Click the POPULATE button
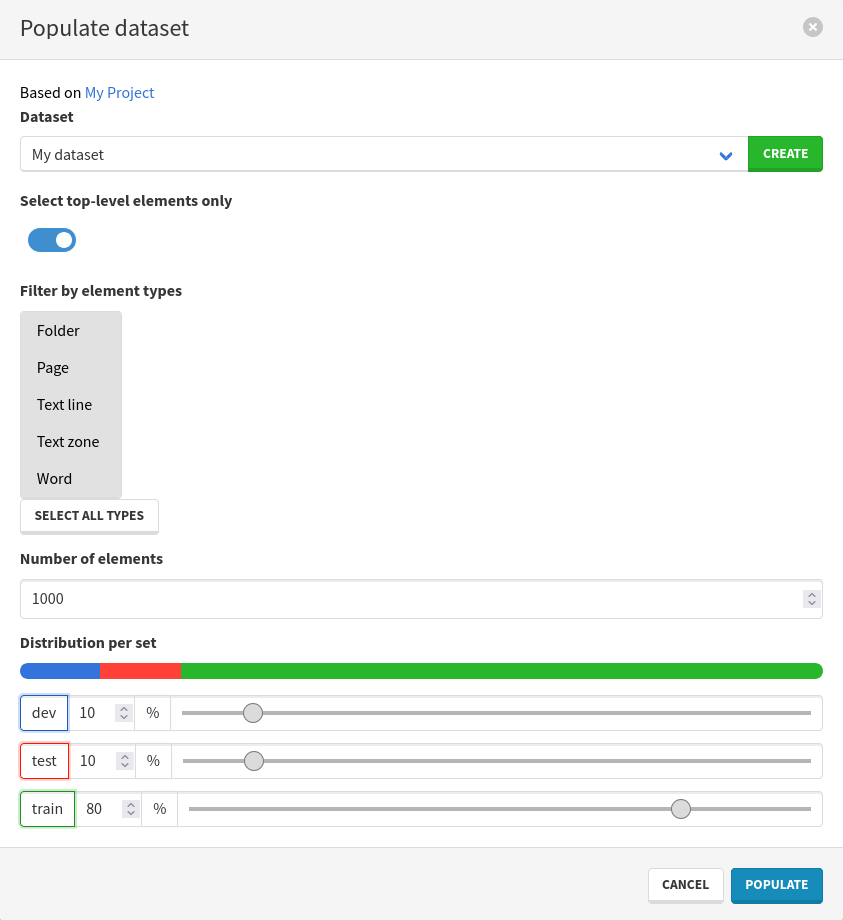Viewport: 843px width, 920px height. click(x=777, y=885)
